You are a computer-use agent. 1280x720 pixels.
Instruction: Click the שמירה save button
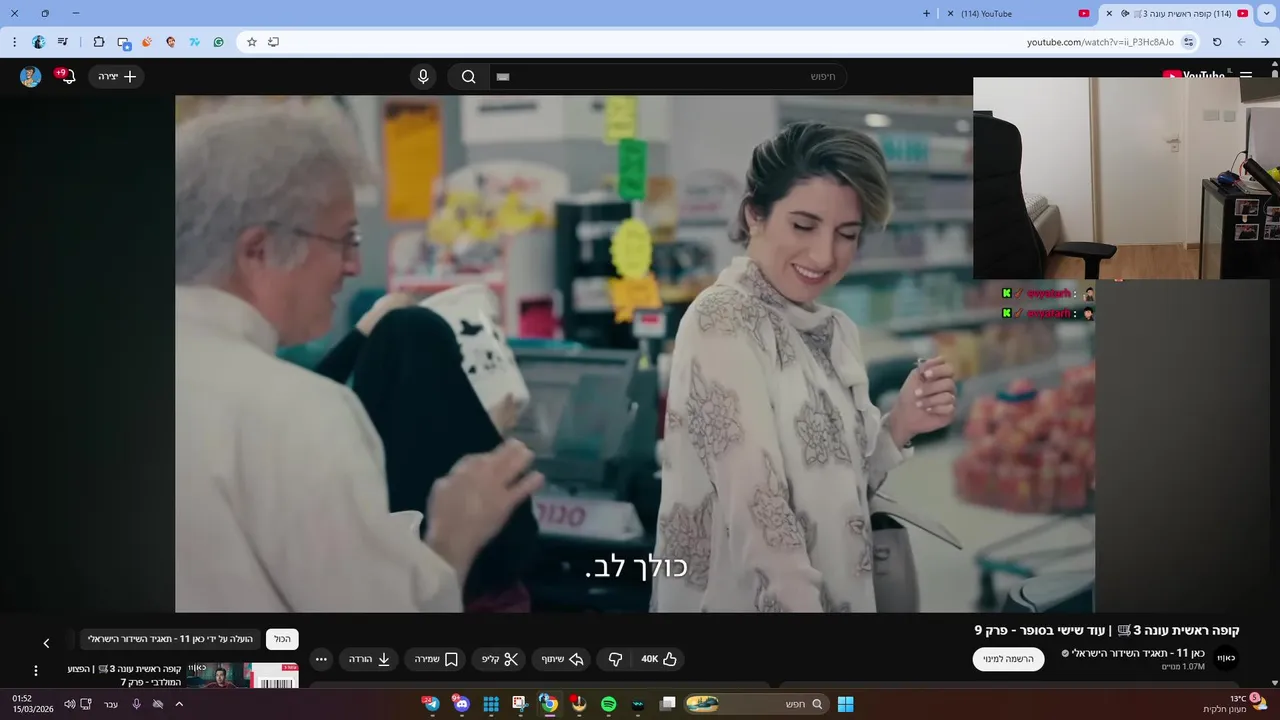coord(436,659)
